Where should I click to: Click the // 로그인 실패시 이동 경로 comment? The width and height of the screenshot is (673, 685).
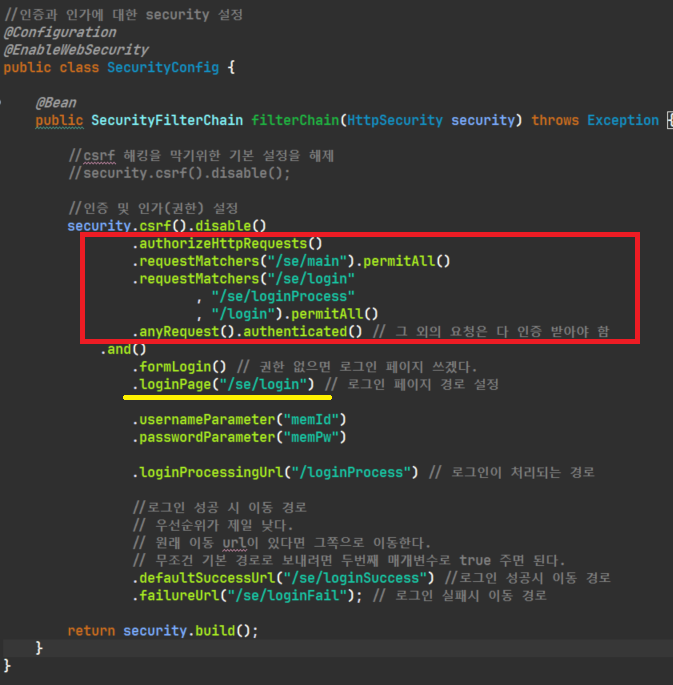click(x=460, y=595)
